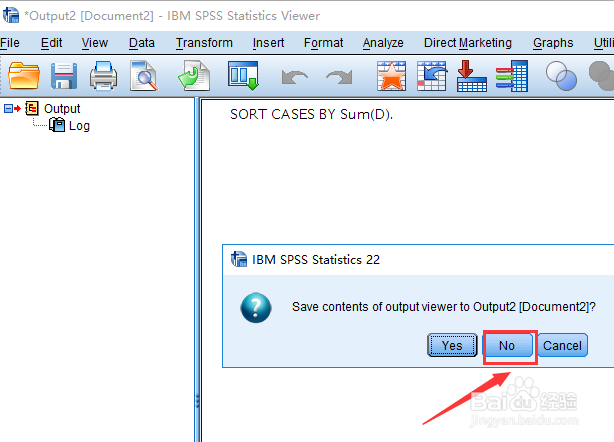Click the Recall recent dialogs icon

pyautogui.click(x=243, y=76)
